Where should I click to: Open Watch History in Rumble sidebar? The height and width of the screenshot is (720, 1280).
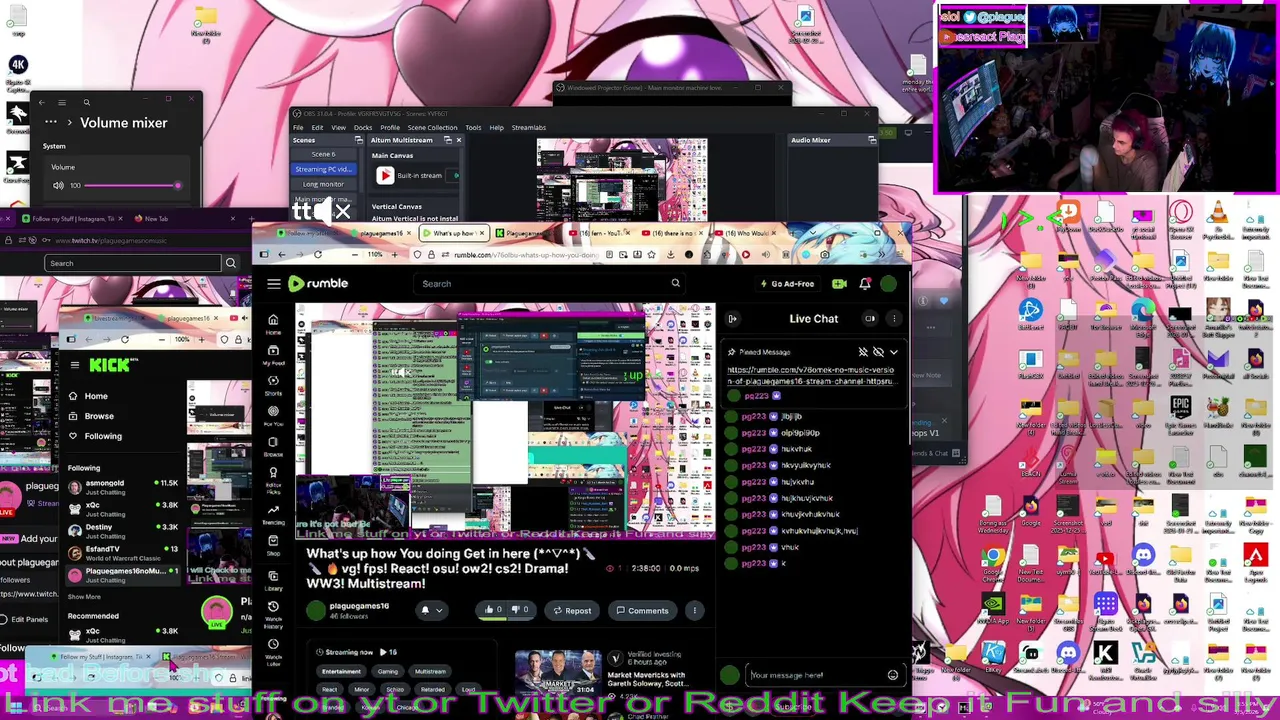272,617
